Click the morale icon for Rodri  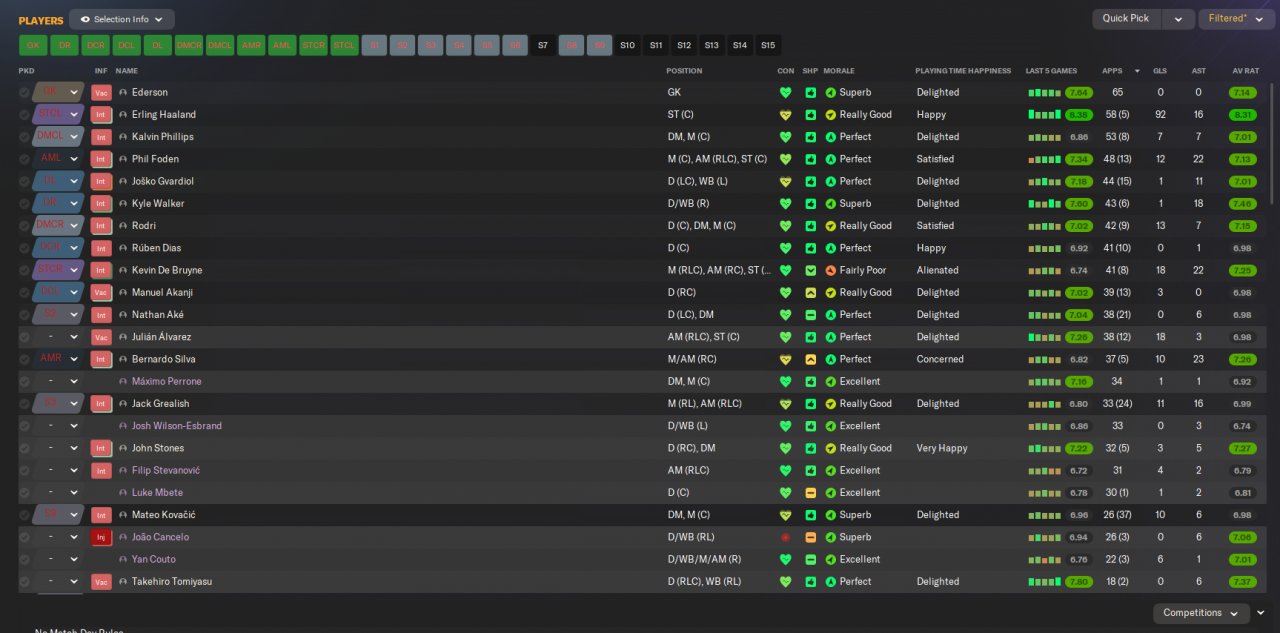(x=830, y=226)
